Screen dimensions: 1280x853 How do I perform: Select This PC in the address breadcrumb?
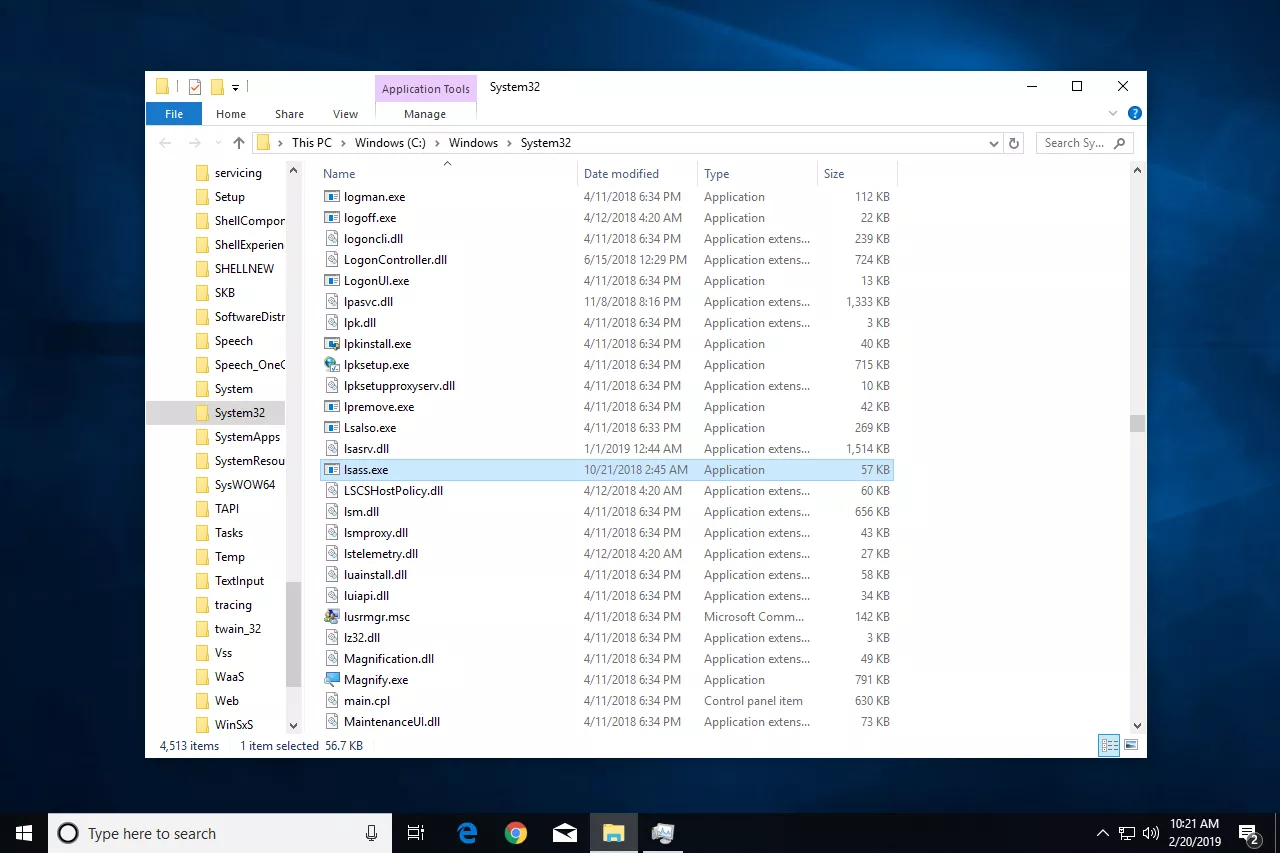pos(312,142)
